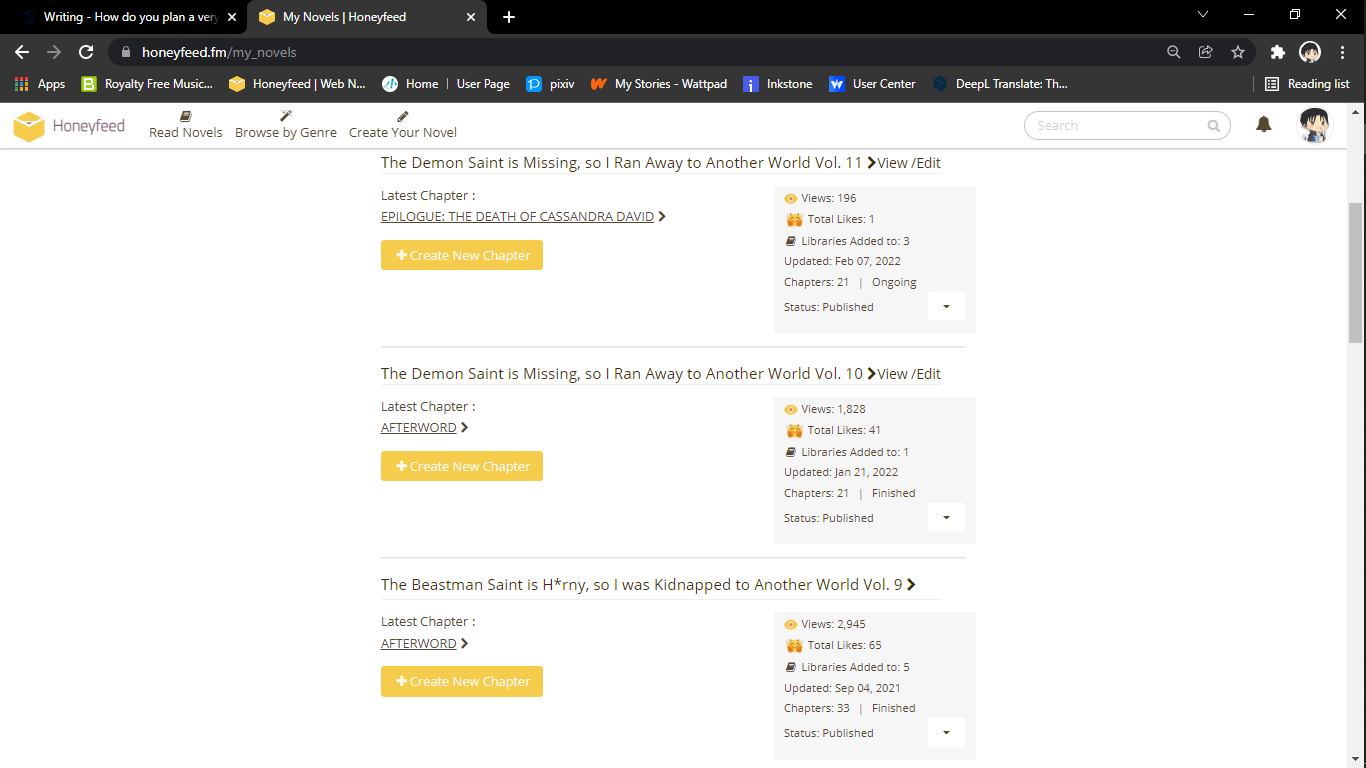The width and height of the screenshot is (1366, 768).
Task: Click View /Edit for Vol. 10
Action: pyautogui.click(x=908, y=374)
